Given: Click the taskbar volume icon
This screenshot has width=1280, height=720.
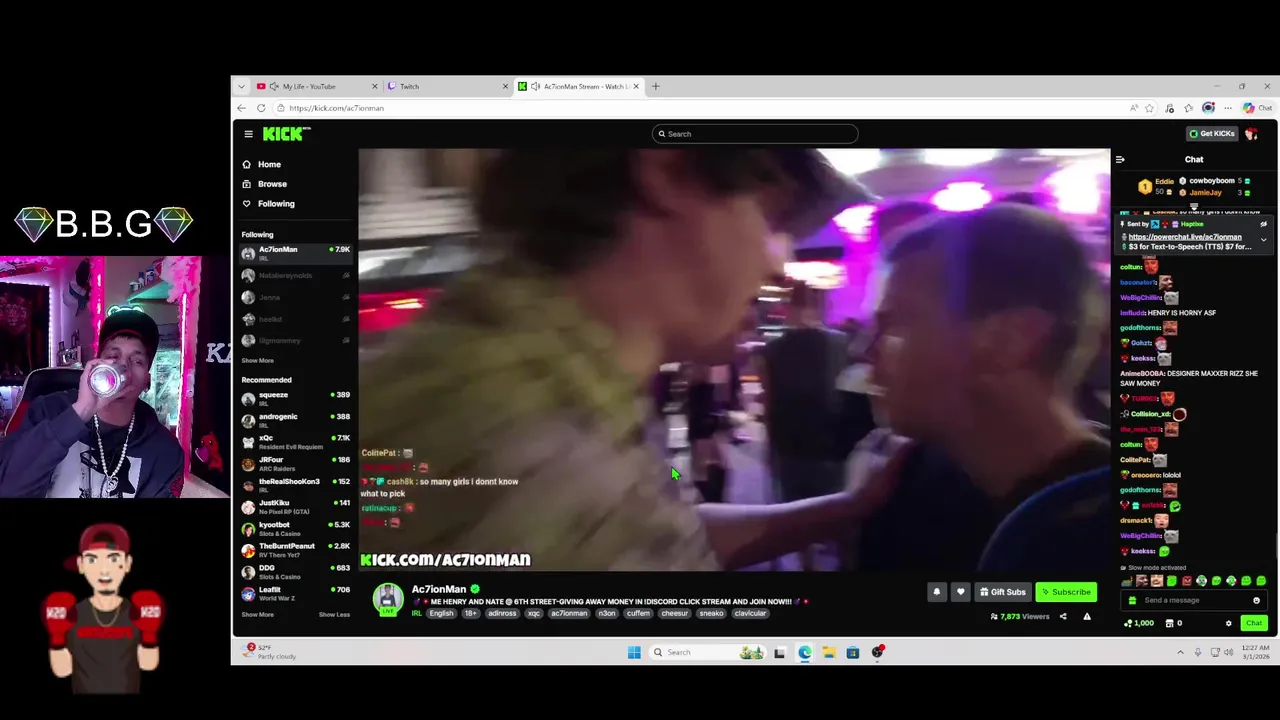Looking at the screenshot, I should (1229, 652).
